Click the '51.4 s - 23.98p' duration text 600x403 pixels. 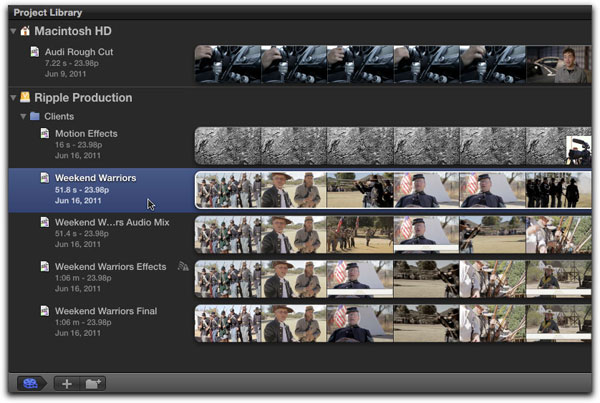coord(82,233)
